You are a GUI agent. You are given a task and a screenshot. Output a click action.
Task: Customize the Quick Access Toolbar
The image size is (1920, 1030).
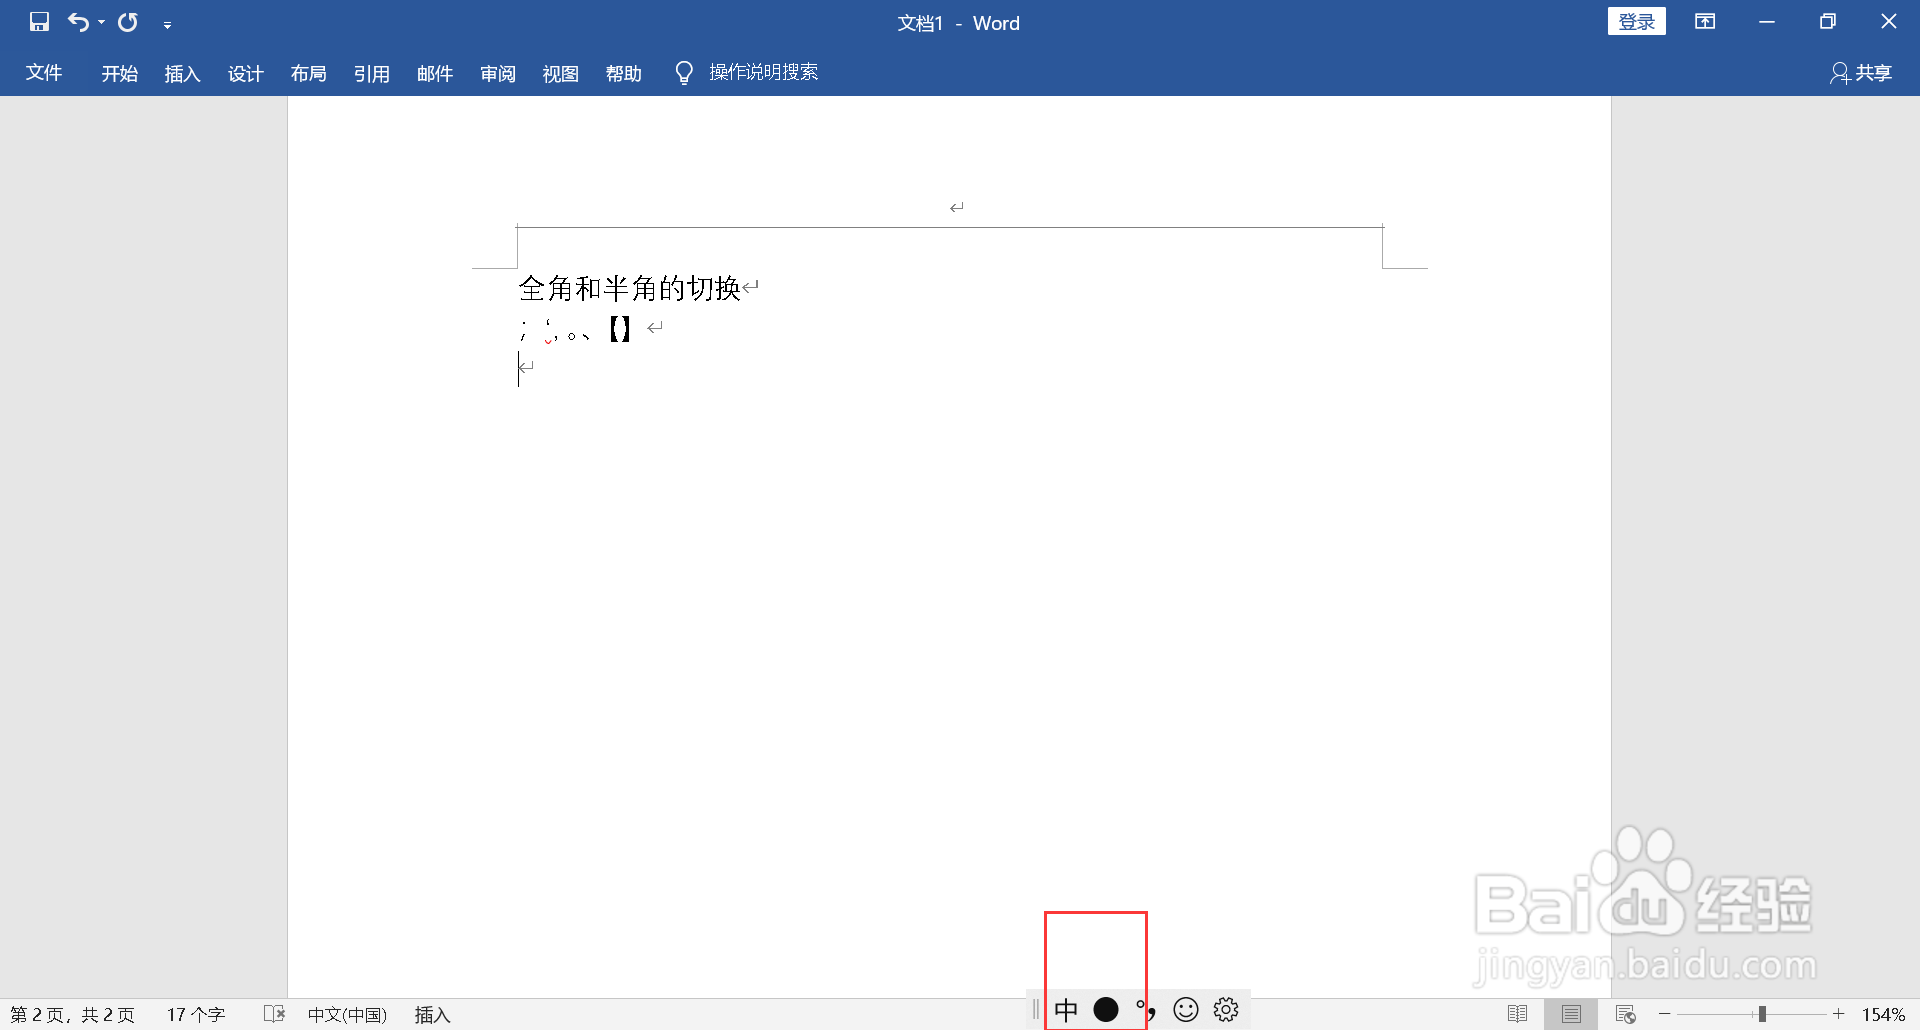pyautogui.click(x=167, y=24)
